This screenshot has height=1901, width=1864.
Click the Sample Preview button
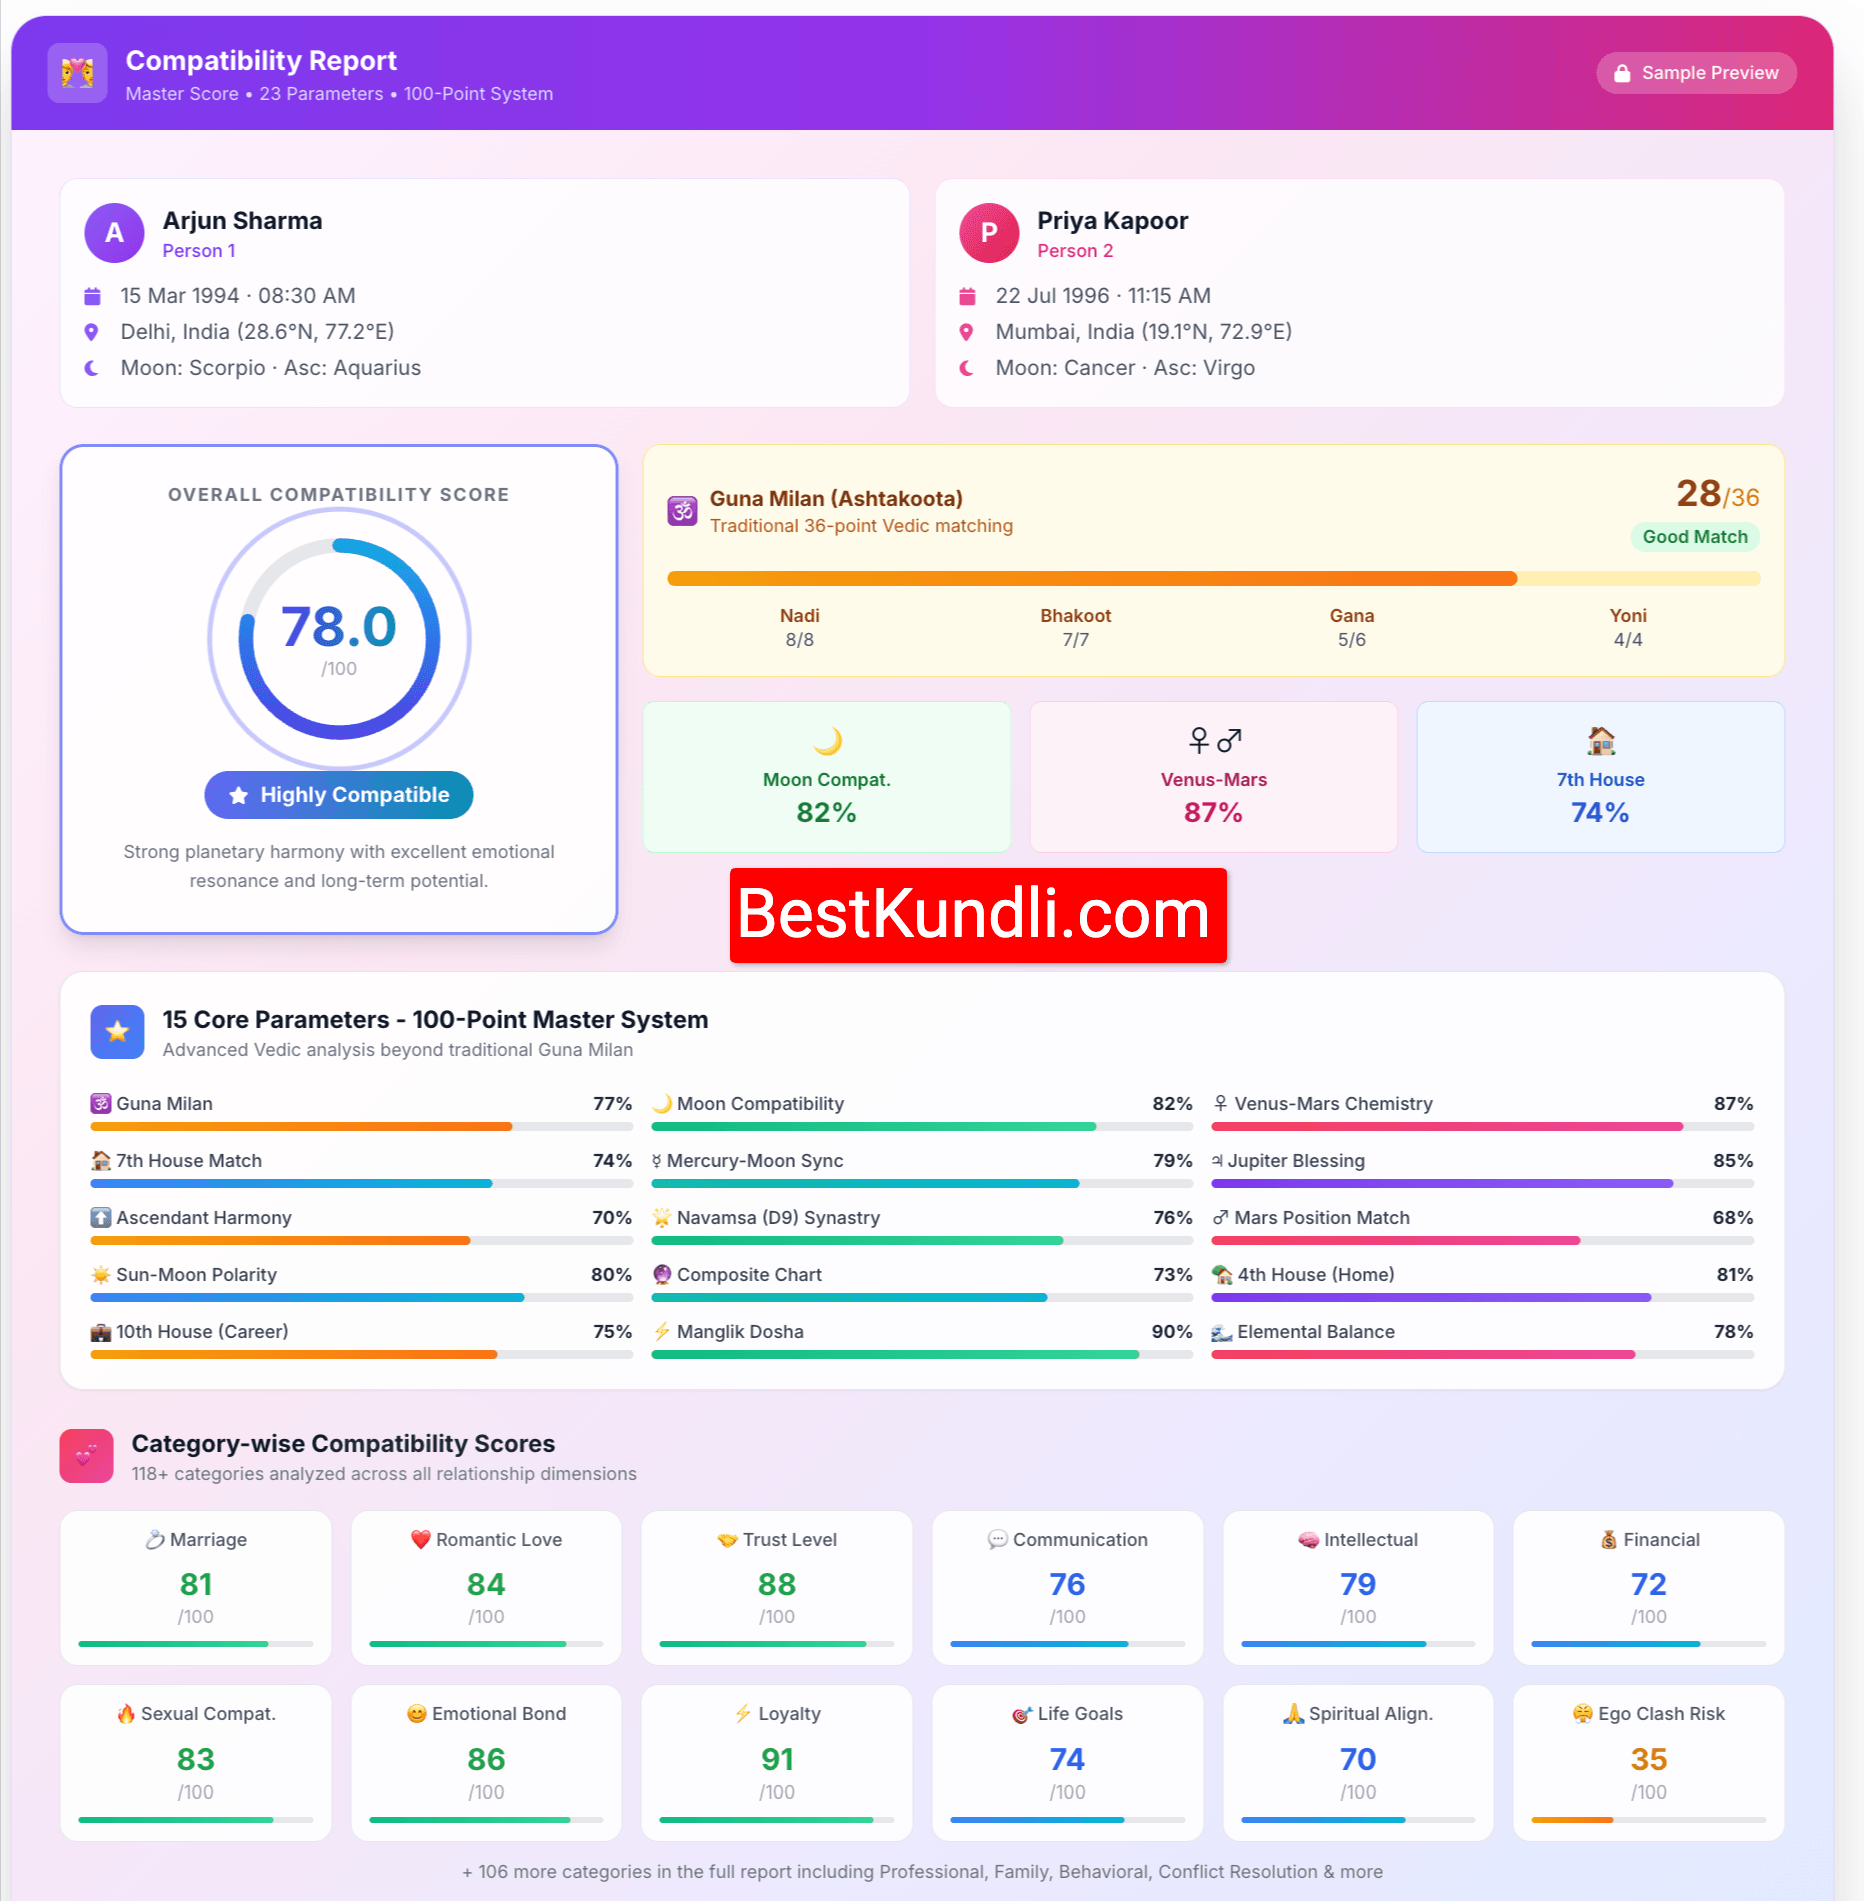tap(1695, 72)
